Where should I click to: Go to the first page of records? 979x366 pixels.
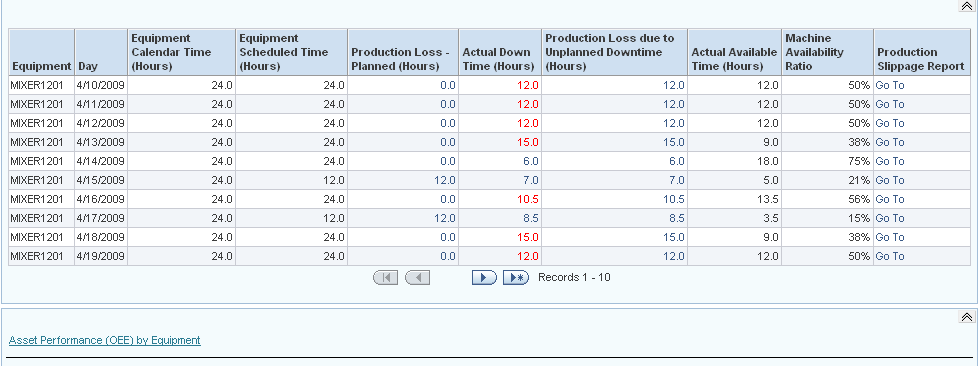(x=385, y=278)
